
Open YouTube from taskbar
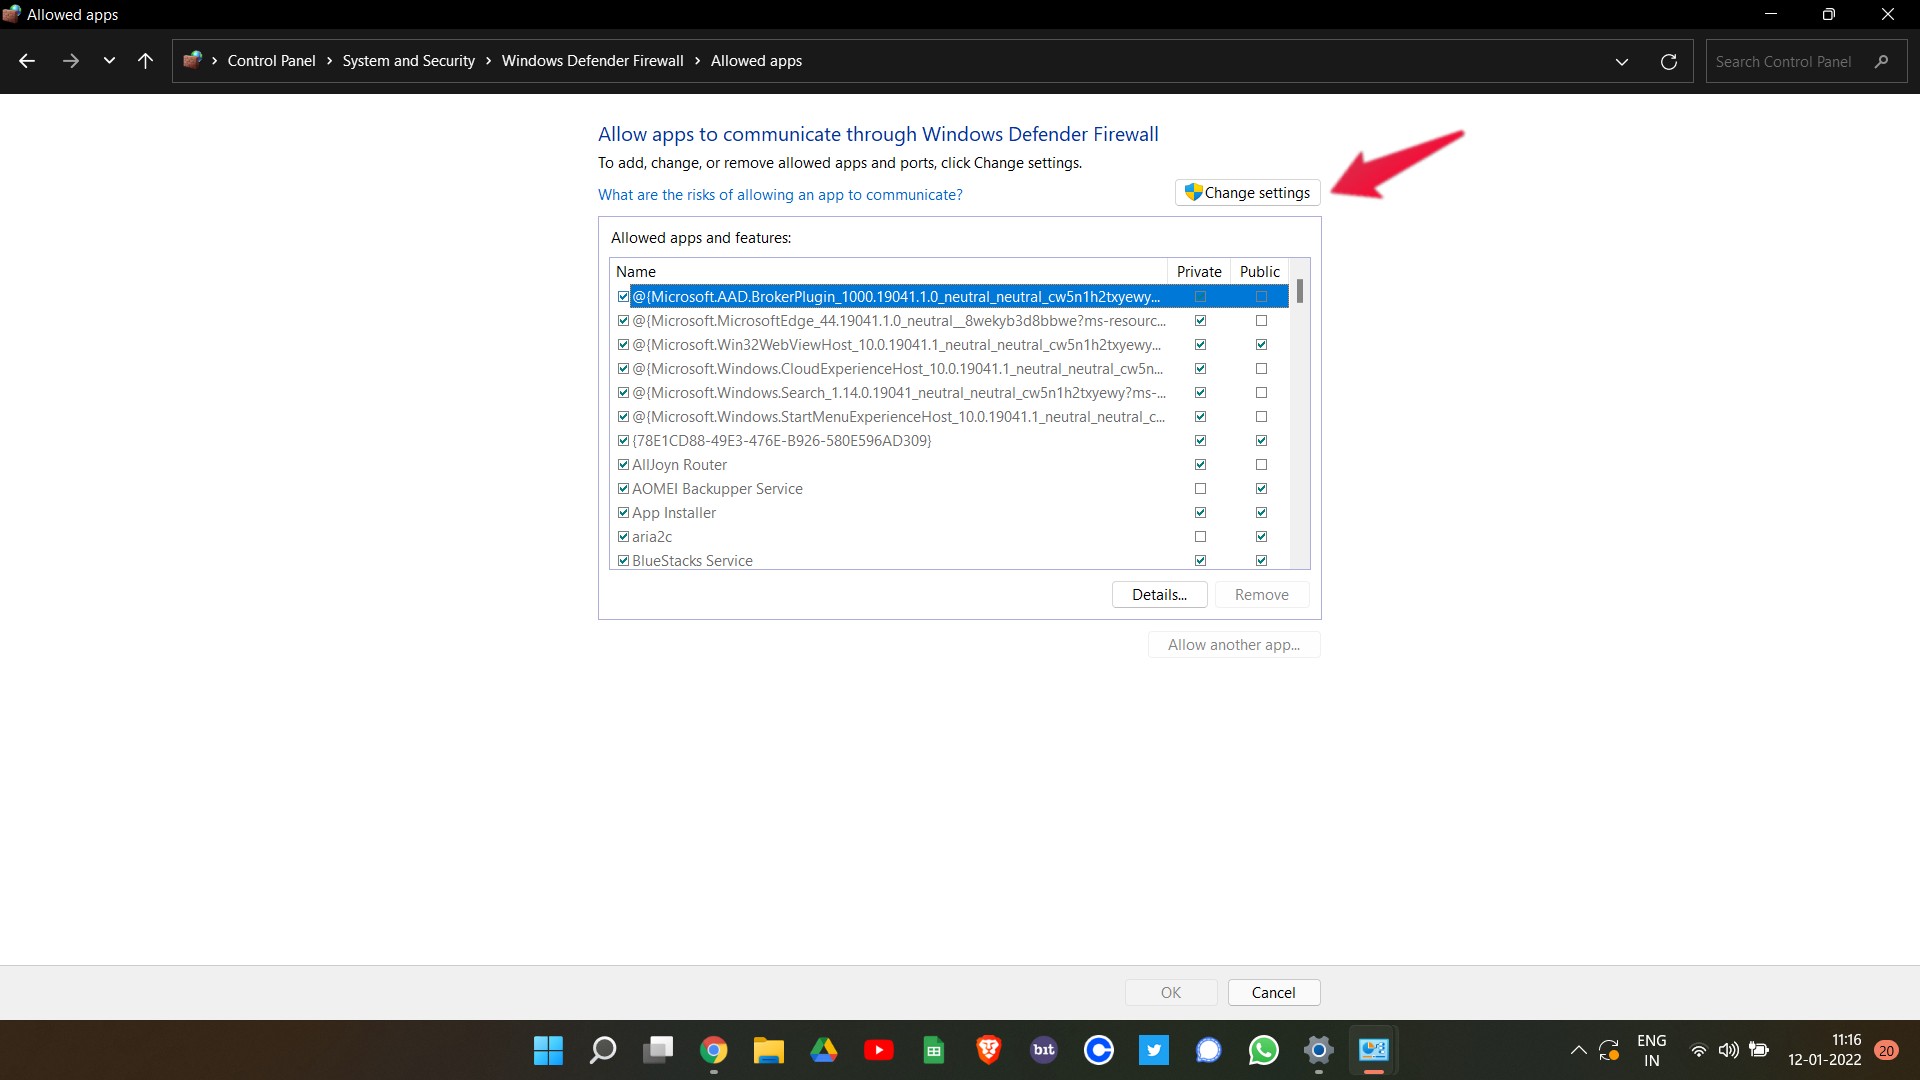coord(878,1050)
